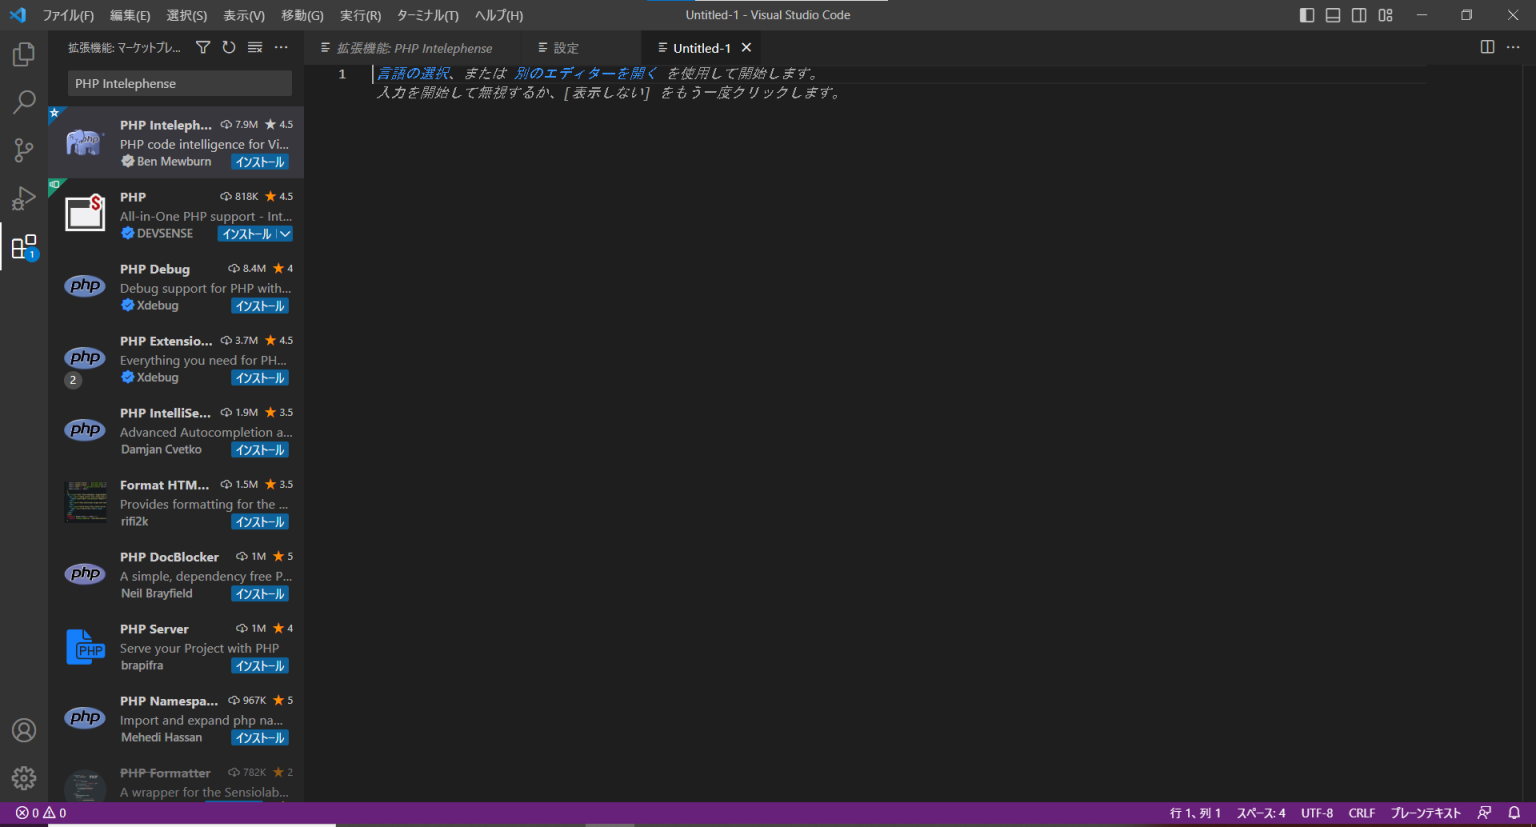Image resolution: width=1536 pixels, height=827 pixels.
Task: Open the Run and Debug panel
Action: (x=24, y=198)
